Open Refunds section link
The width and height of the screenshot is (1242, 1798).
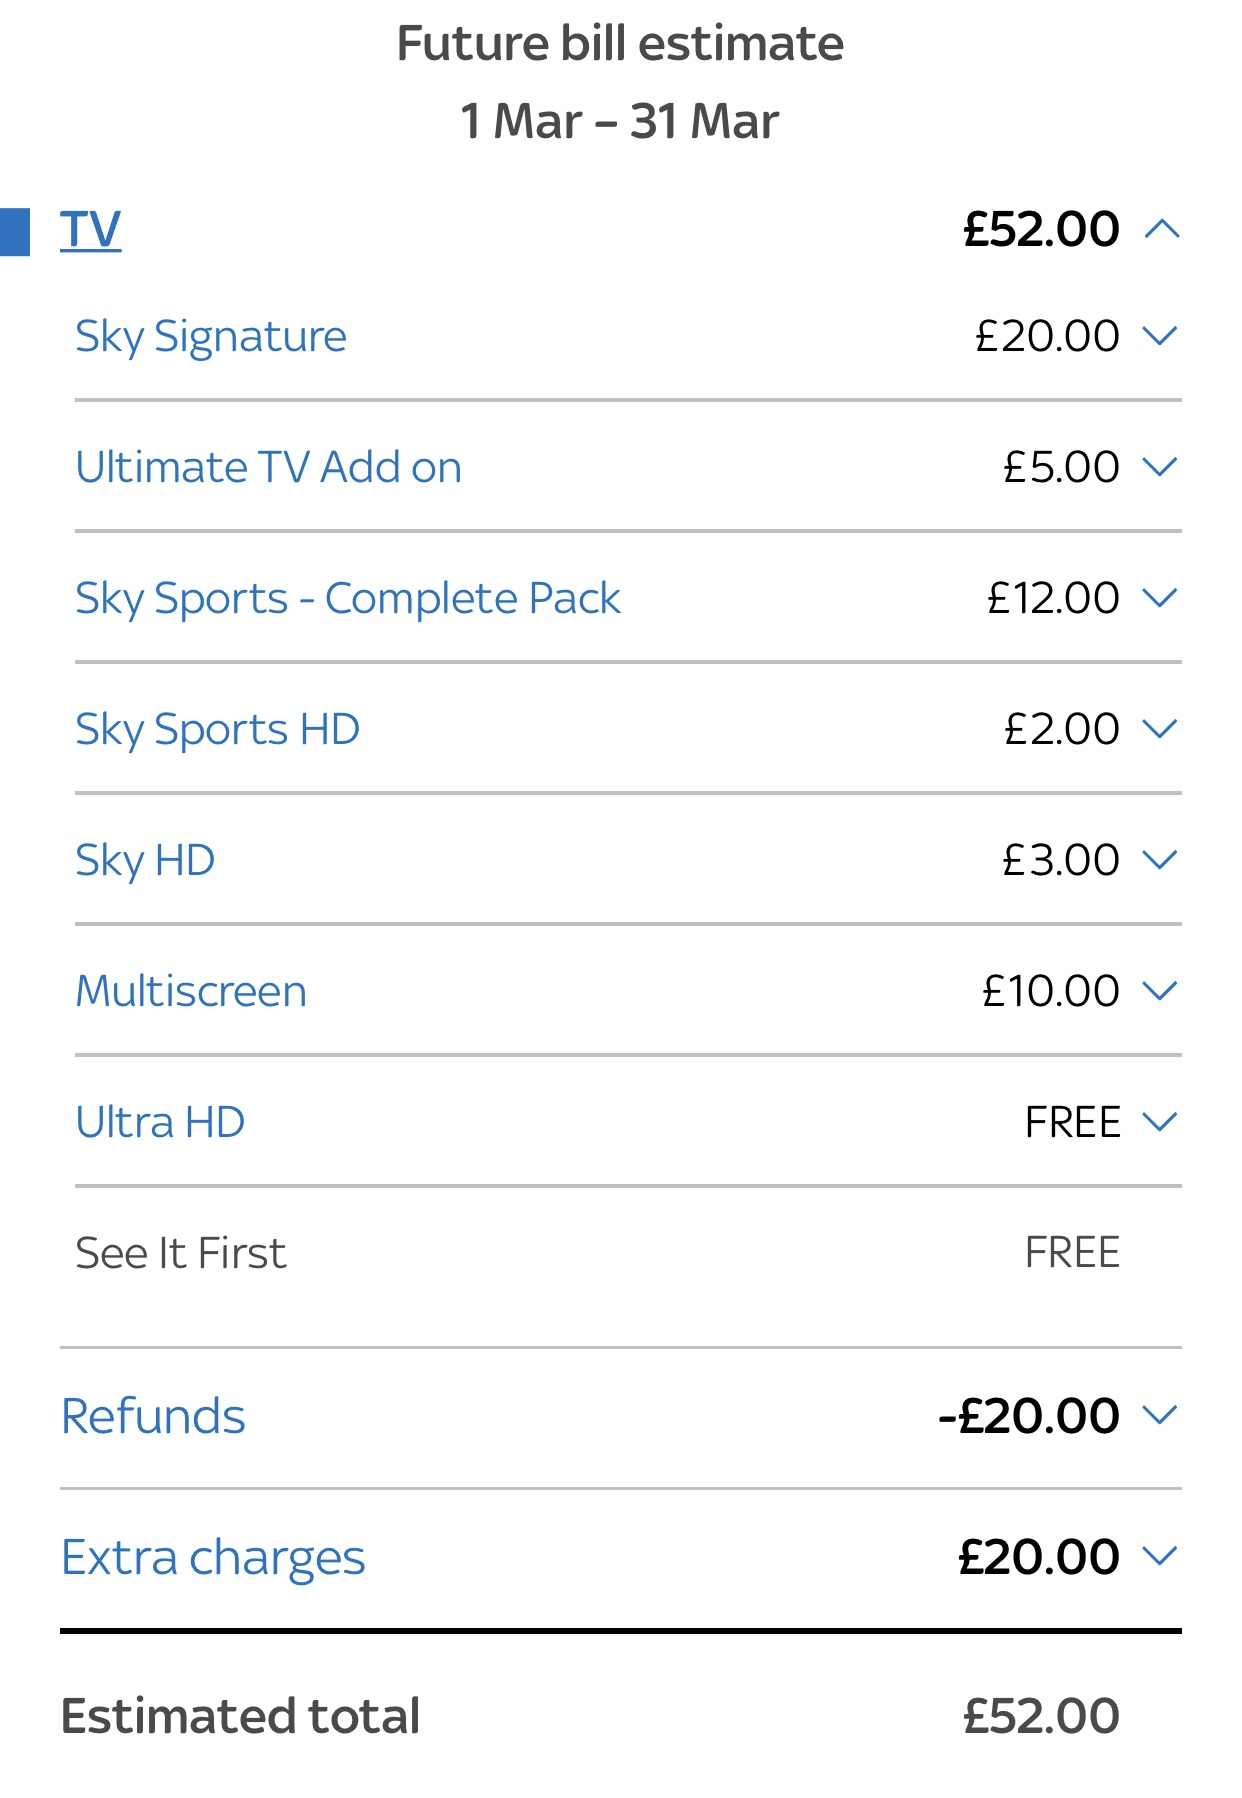[x=153, y=1416]
